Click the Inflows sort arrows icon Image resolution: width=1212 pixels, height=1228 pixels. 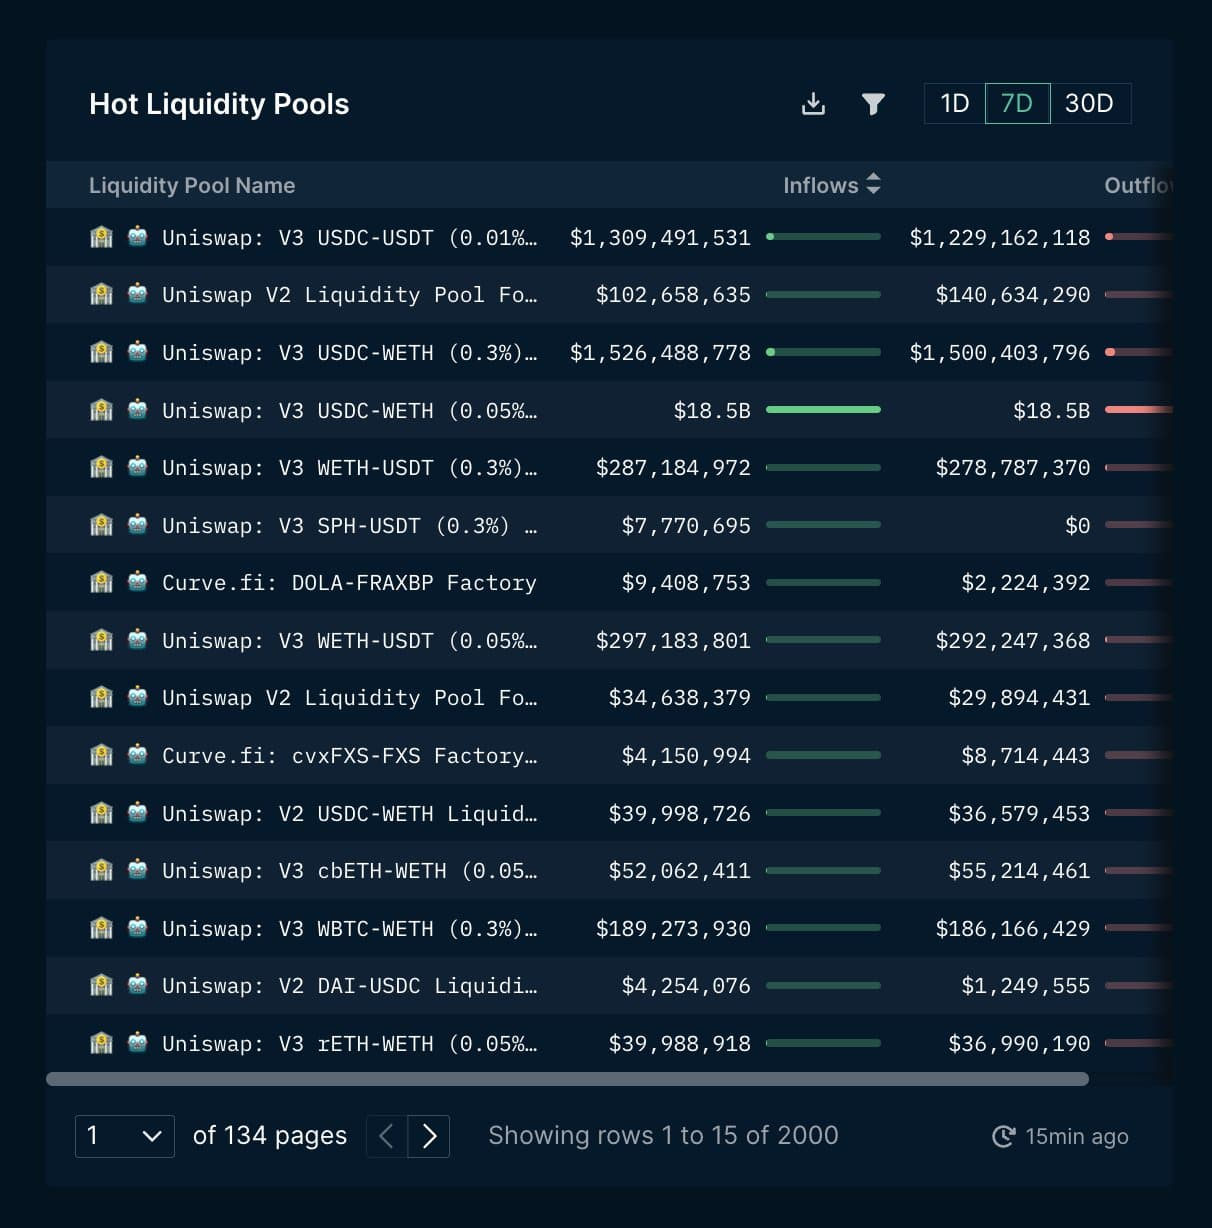pyautogui.click(x=873, y=185)
